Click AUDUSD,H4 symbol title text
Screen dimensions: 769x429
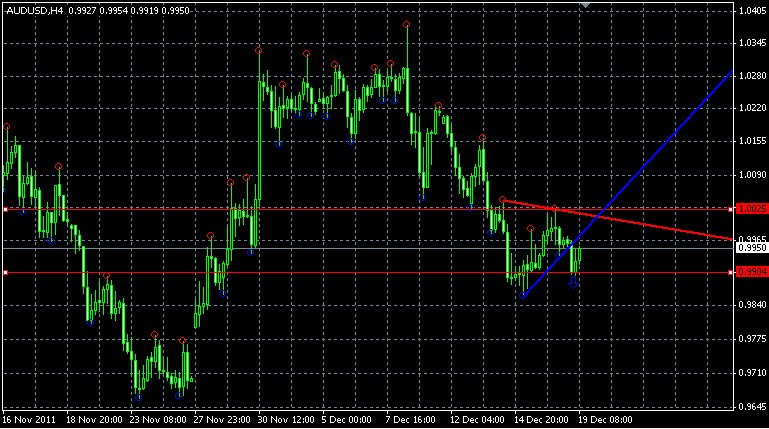click(35, 10)
